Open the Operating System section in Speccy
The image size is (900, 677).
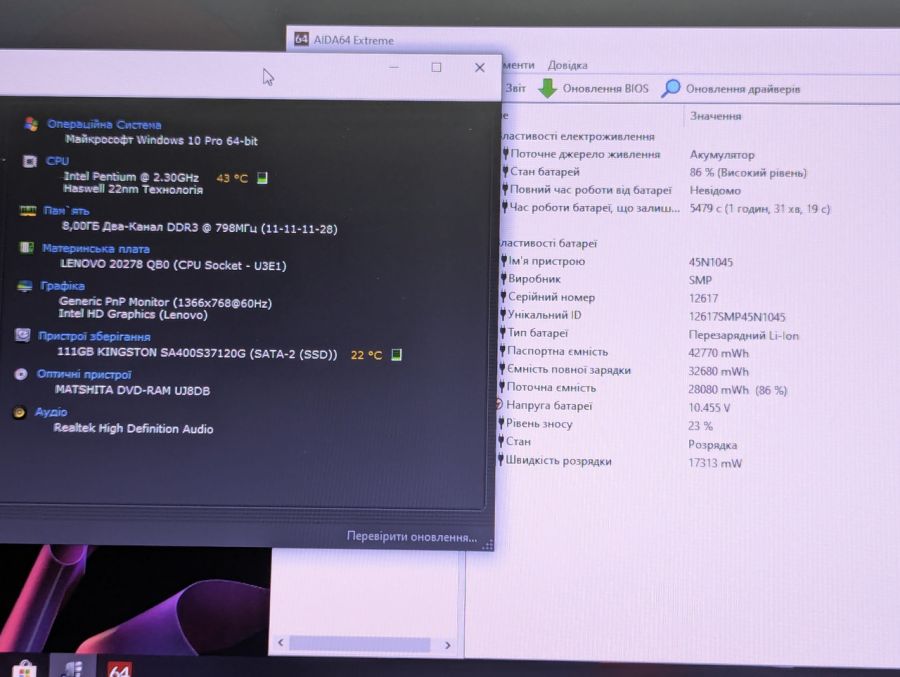pyautogui.click(x=104, y=124)
